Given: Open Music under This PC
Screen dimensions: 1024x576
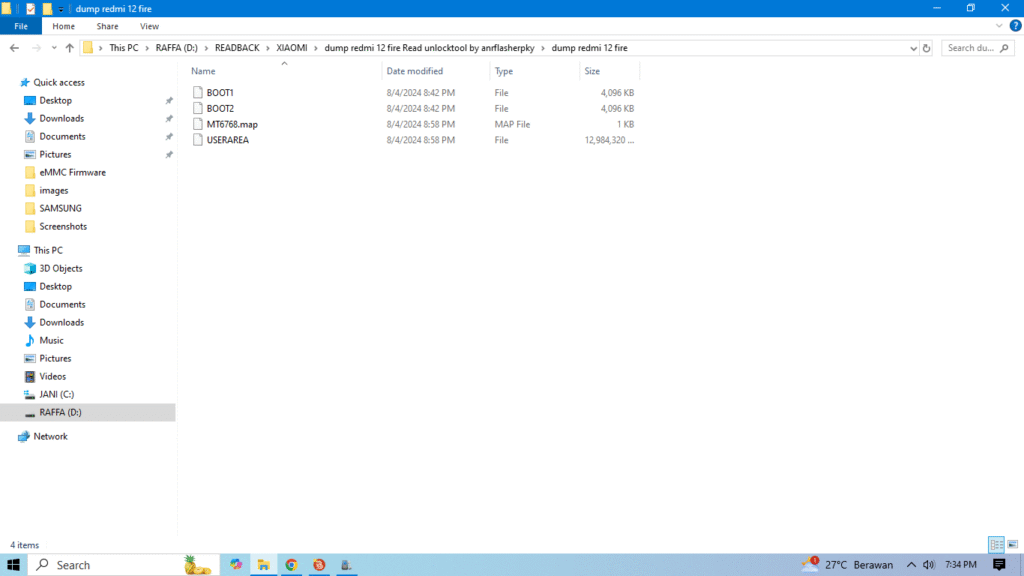Looking at the screenshot, I should [51, 340].
